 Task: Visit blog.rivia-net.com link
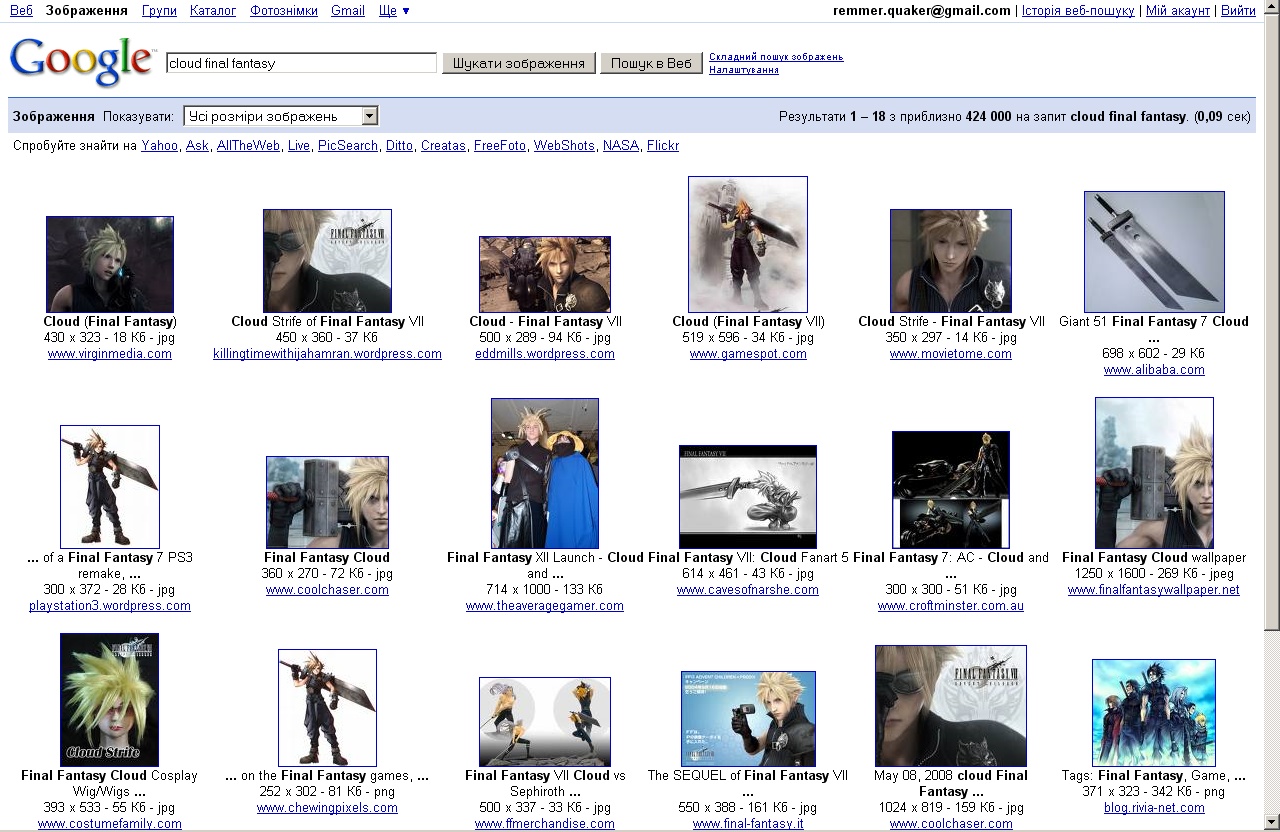1154,808
